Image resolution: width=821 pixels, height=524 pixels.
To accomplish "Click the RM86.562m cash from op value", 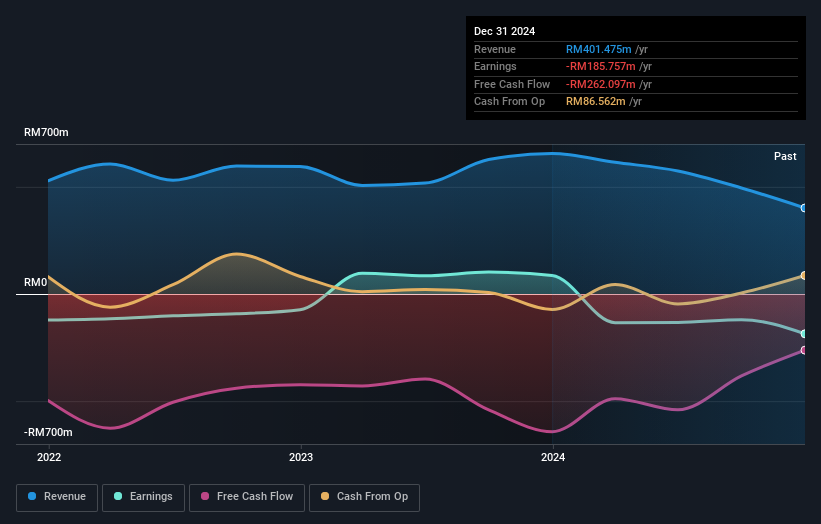I will [595, 102].
